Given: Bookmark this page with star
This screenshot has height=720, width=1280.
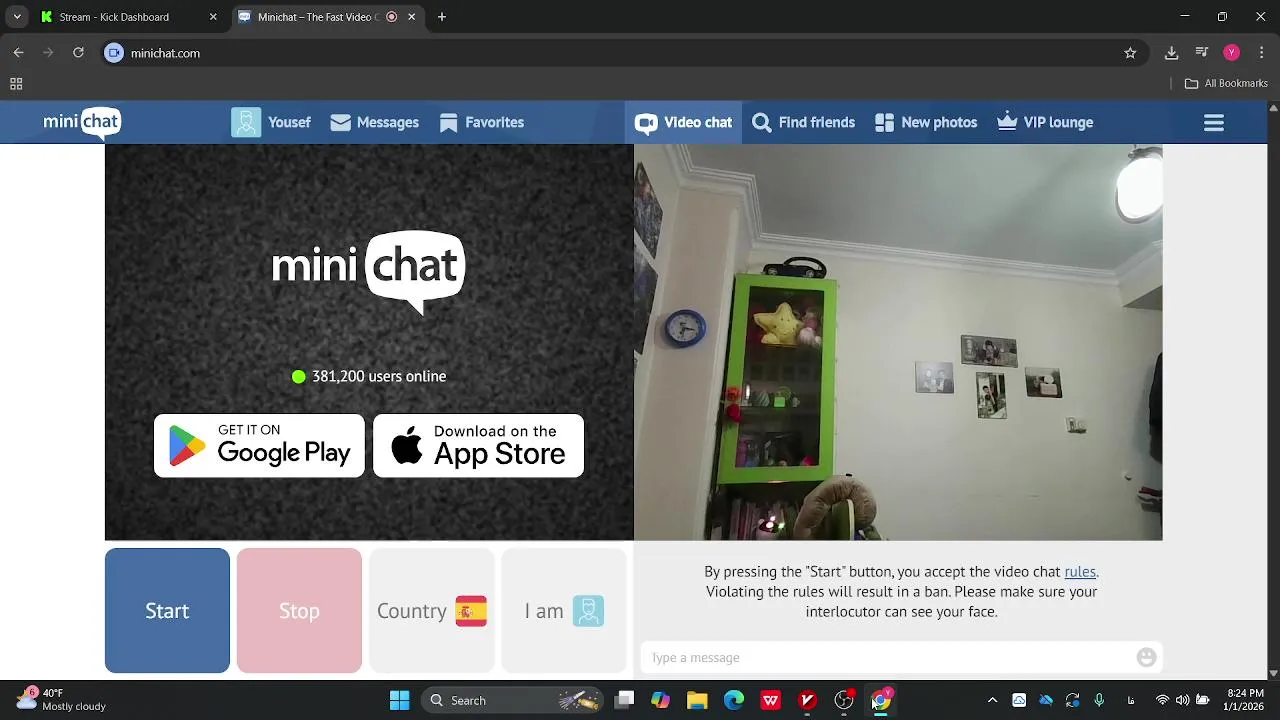Looking at the screenshot, I should pos(1130,53).
